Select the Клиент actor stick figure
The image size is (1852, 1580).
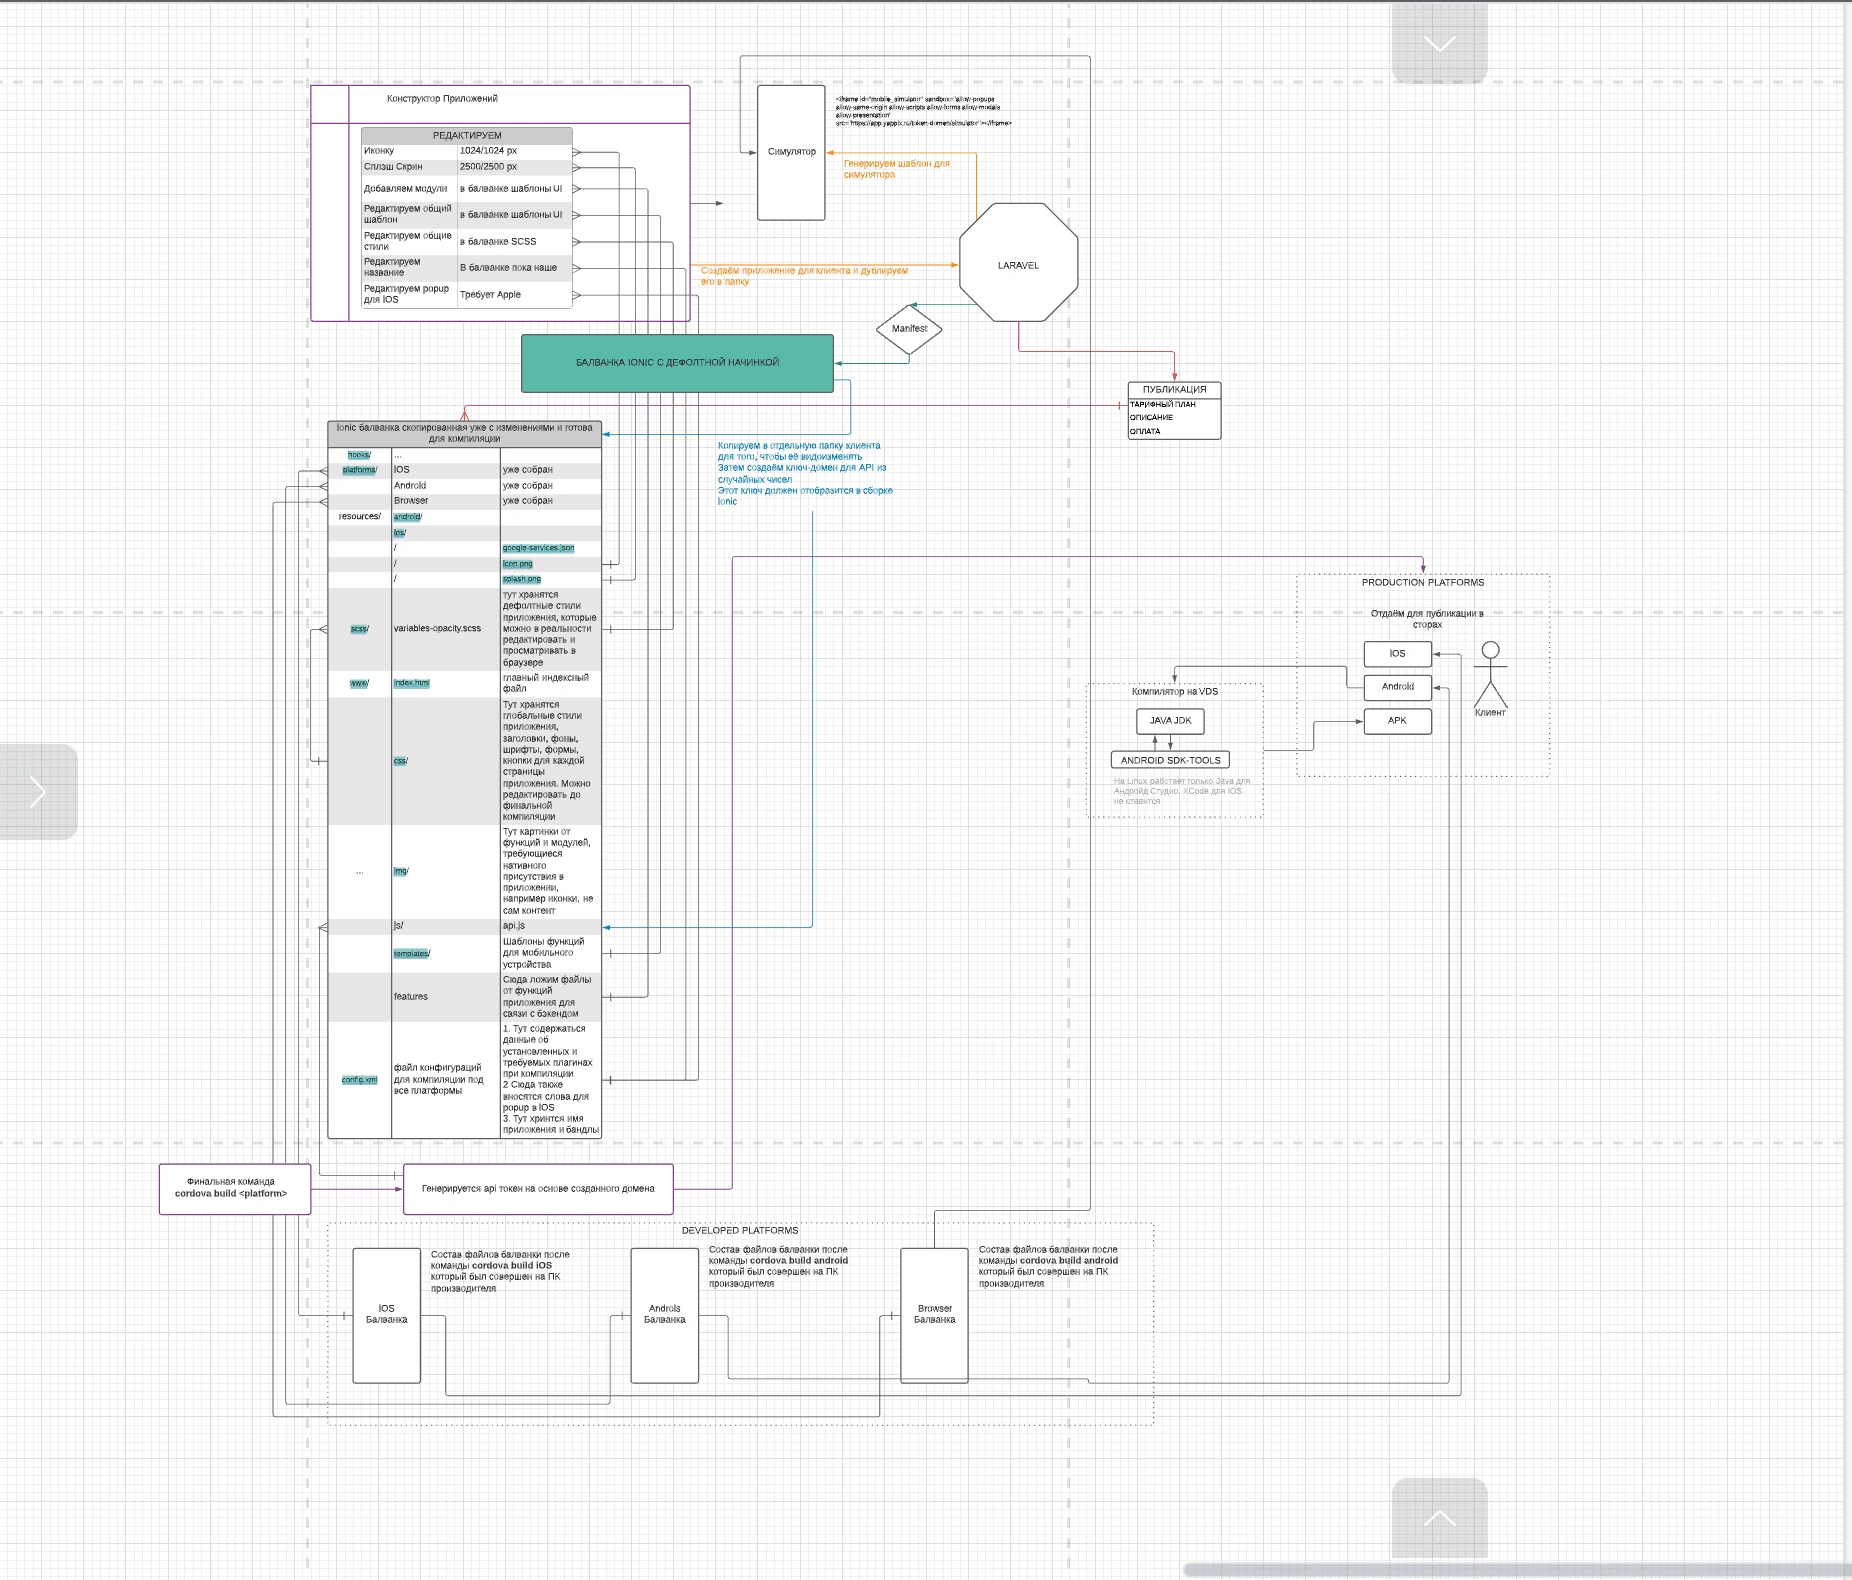[1490, 679]
